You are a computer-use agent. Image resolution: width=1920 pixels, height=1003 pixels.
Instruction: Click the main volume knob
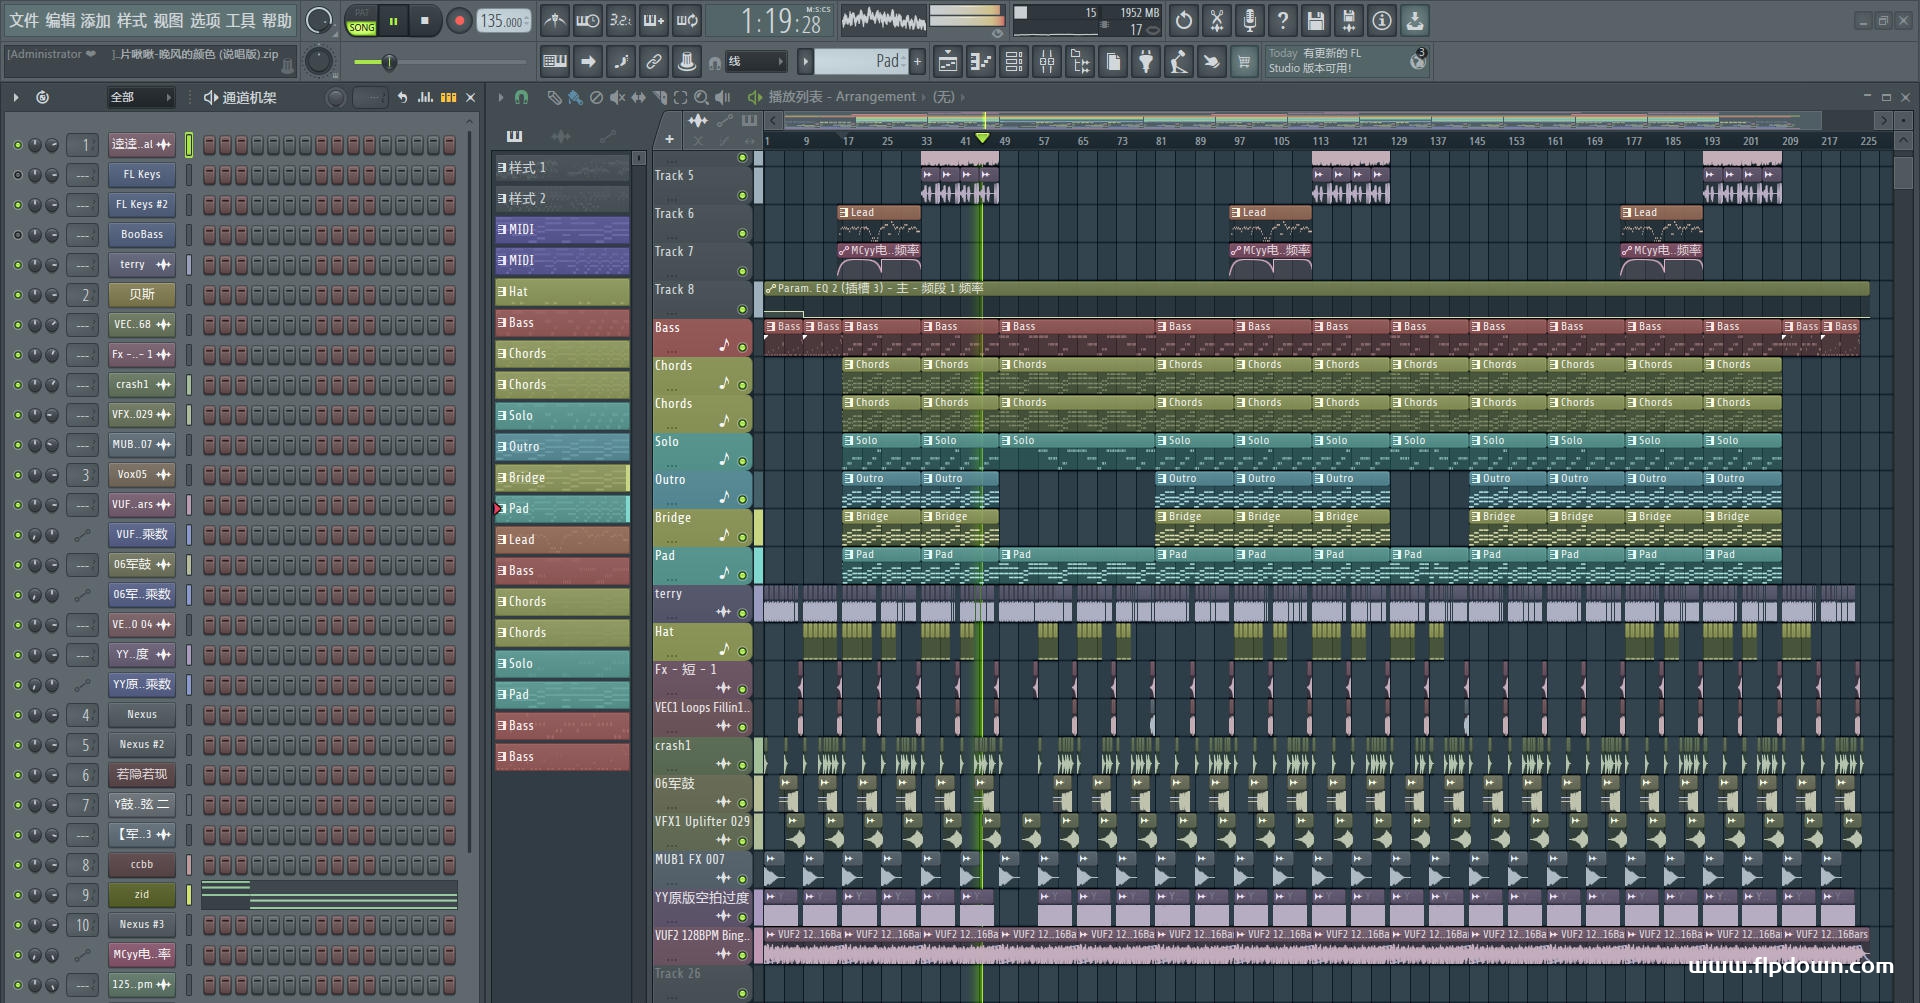tap(319, 20)
